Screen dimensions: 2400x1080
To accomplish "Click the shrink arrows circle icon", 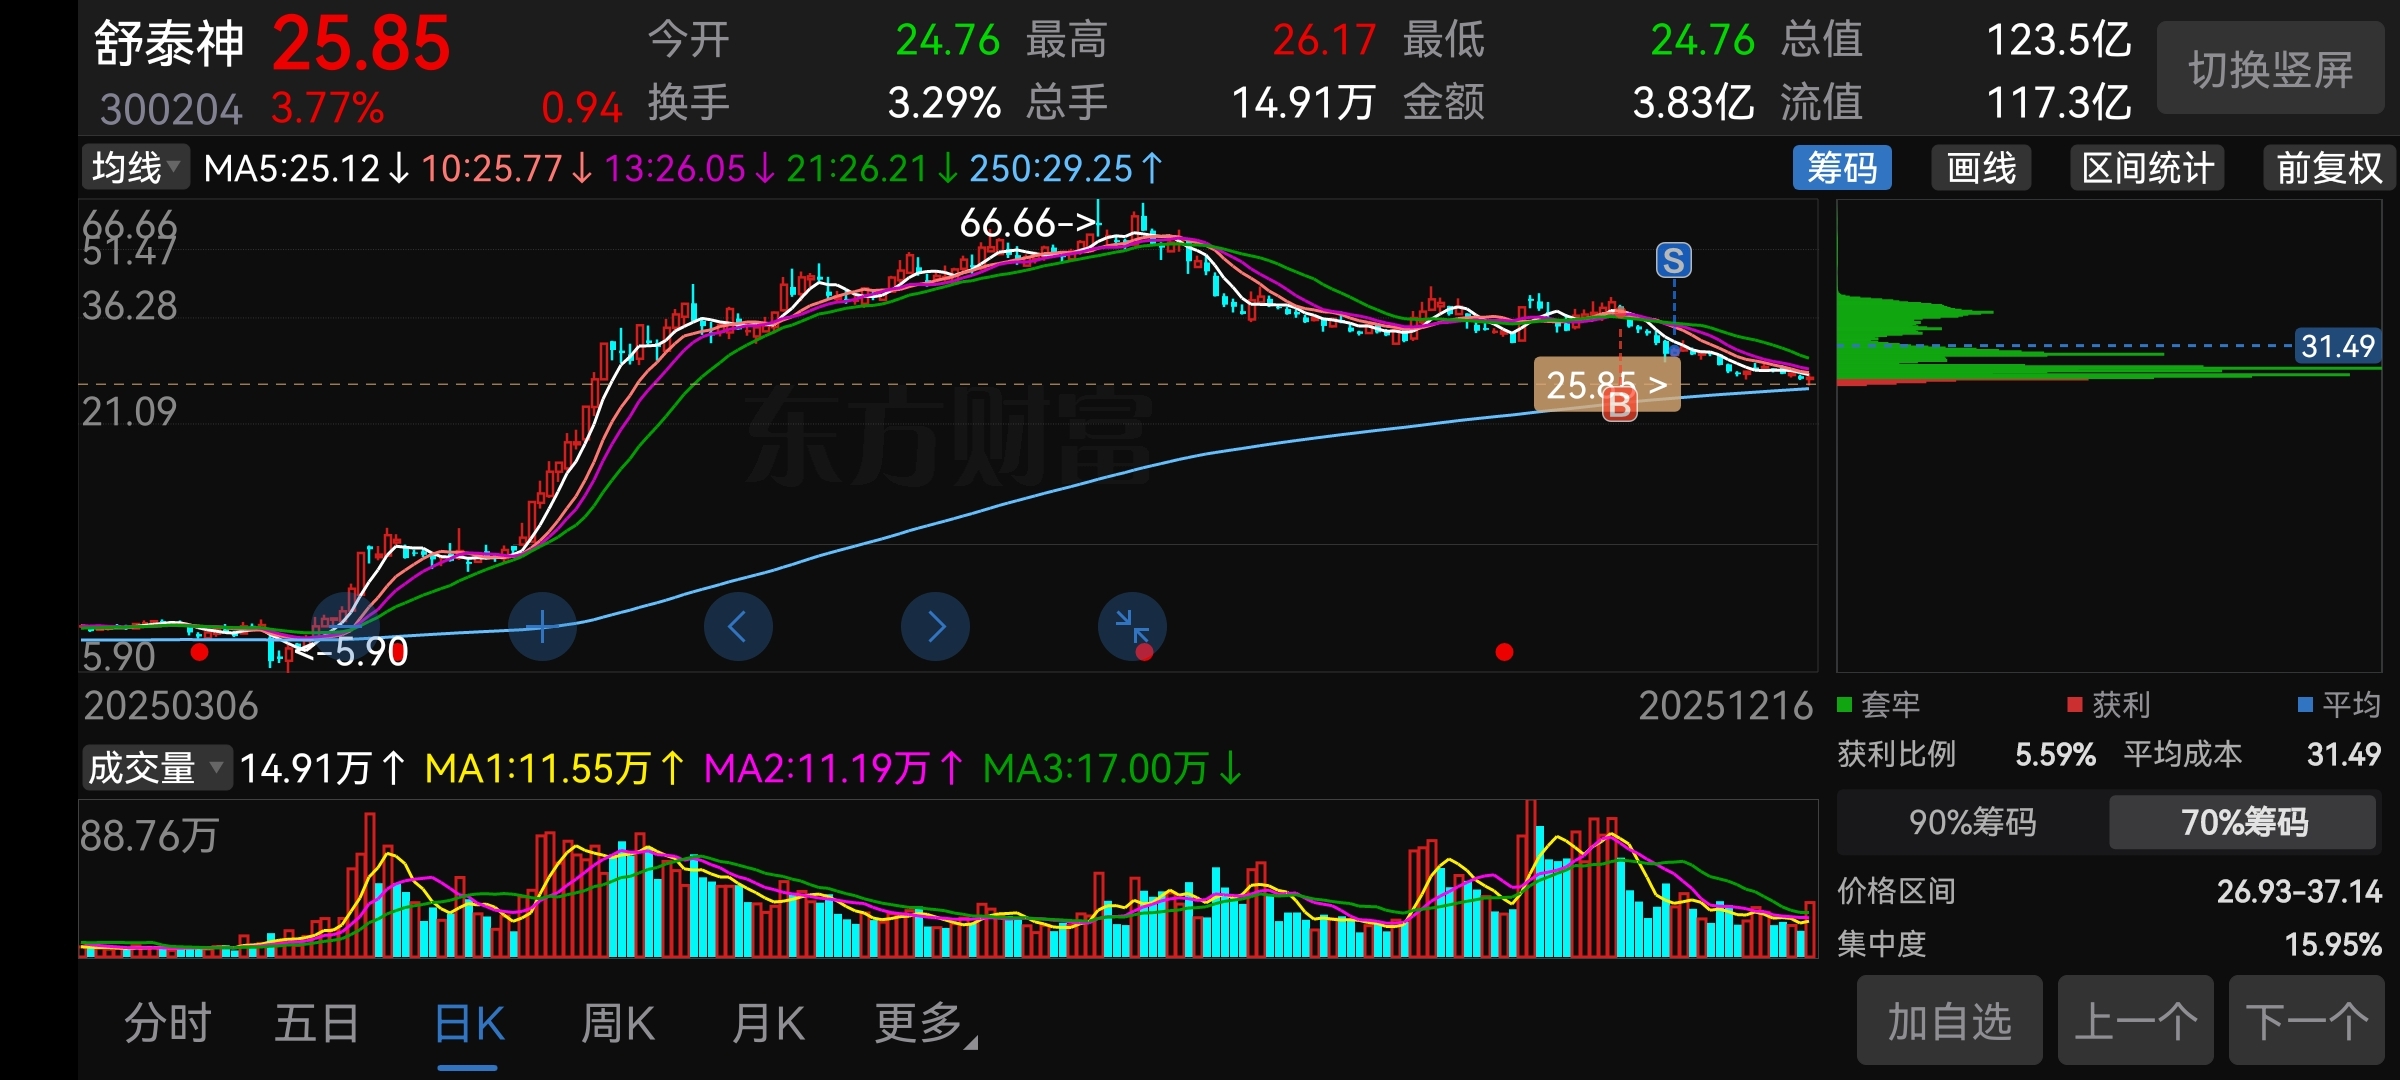I will click(x=1132, y=625).
